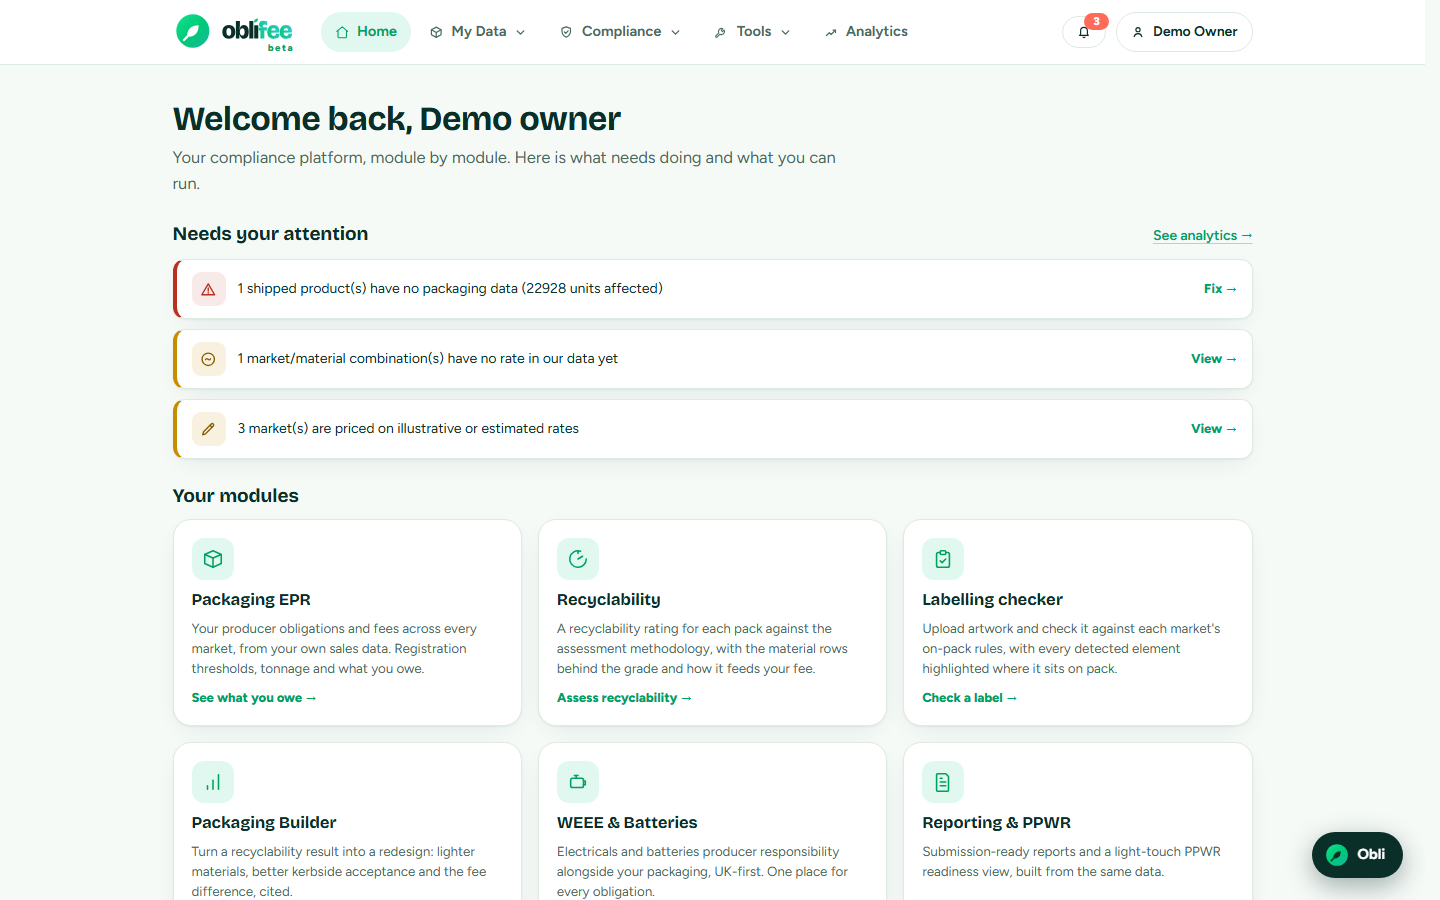Click View for no rate combination alert
Image resolution: width=1440 pixels, height=900 pixels.
[1214, 359]
